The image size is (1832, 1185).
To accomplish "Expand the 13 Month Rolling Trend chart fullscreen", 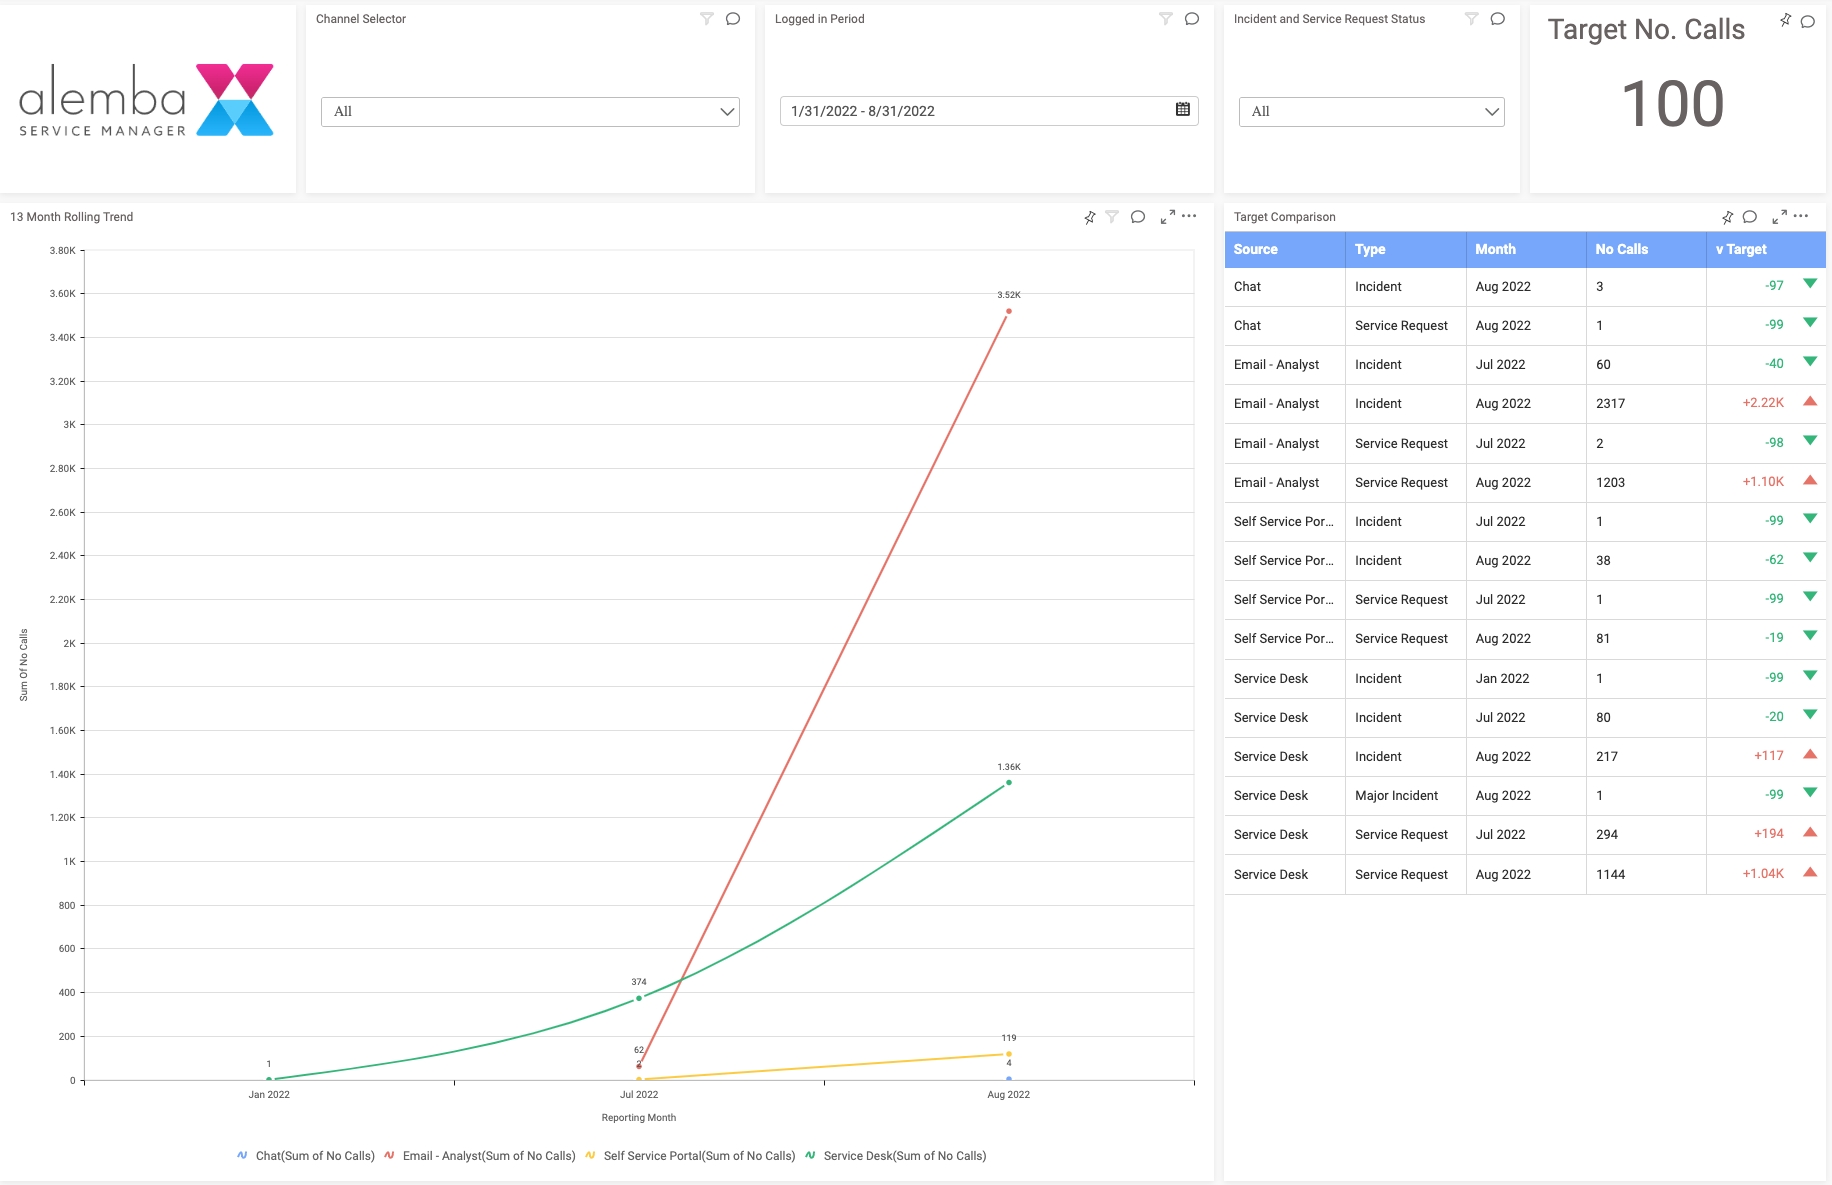I will [x=1167, y=217].
